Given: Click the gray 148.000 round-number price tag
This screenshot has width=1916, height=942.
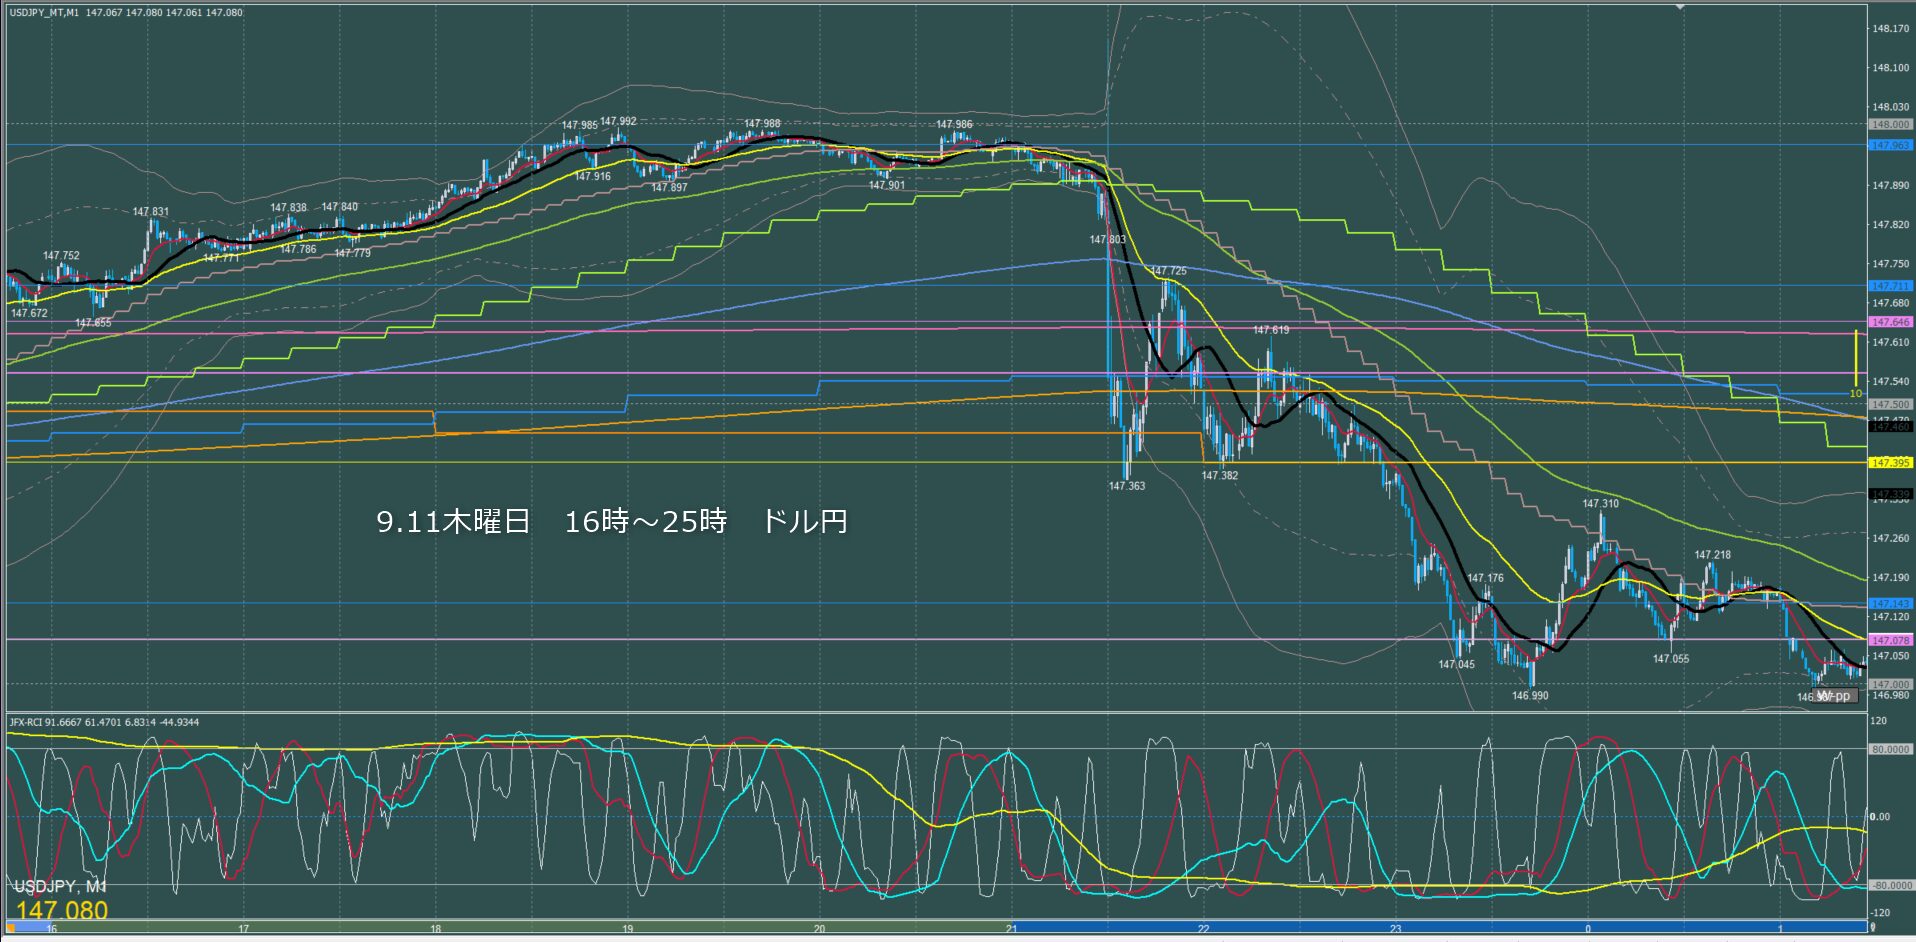Looking at the screenshot, I should (x=1890, y=125).
